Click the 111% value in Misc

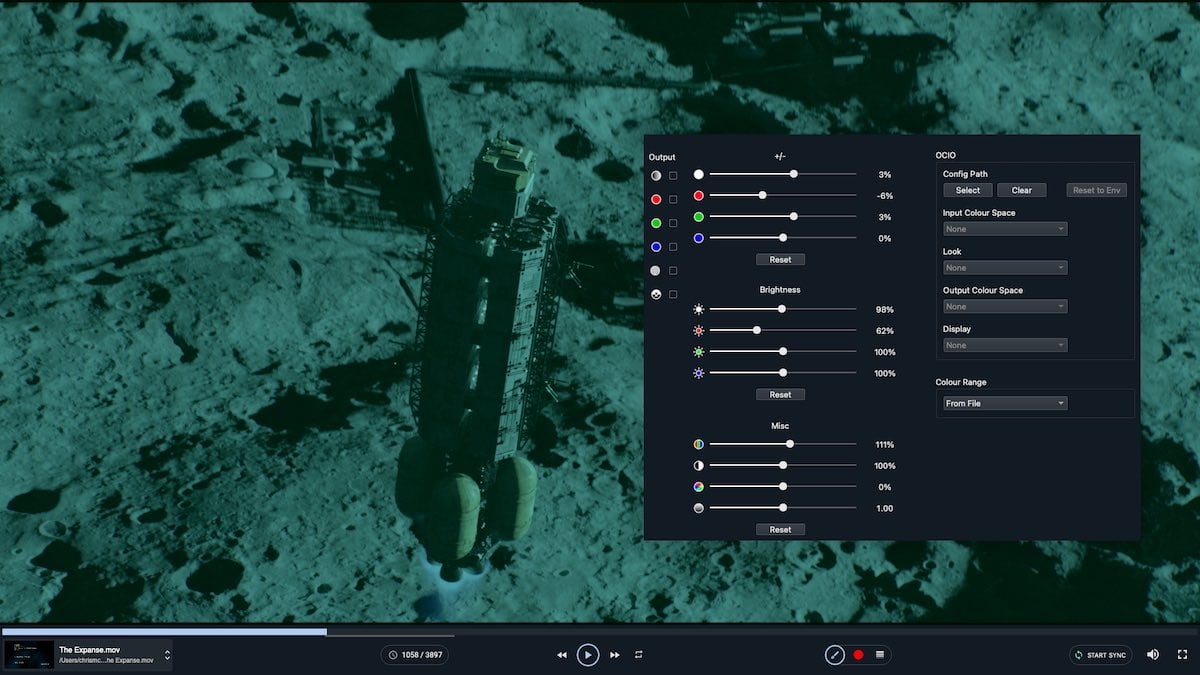pos(885,445)
